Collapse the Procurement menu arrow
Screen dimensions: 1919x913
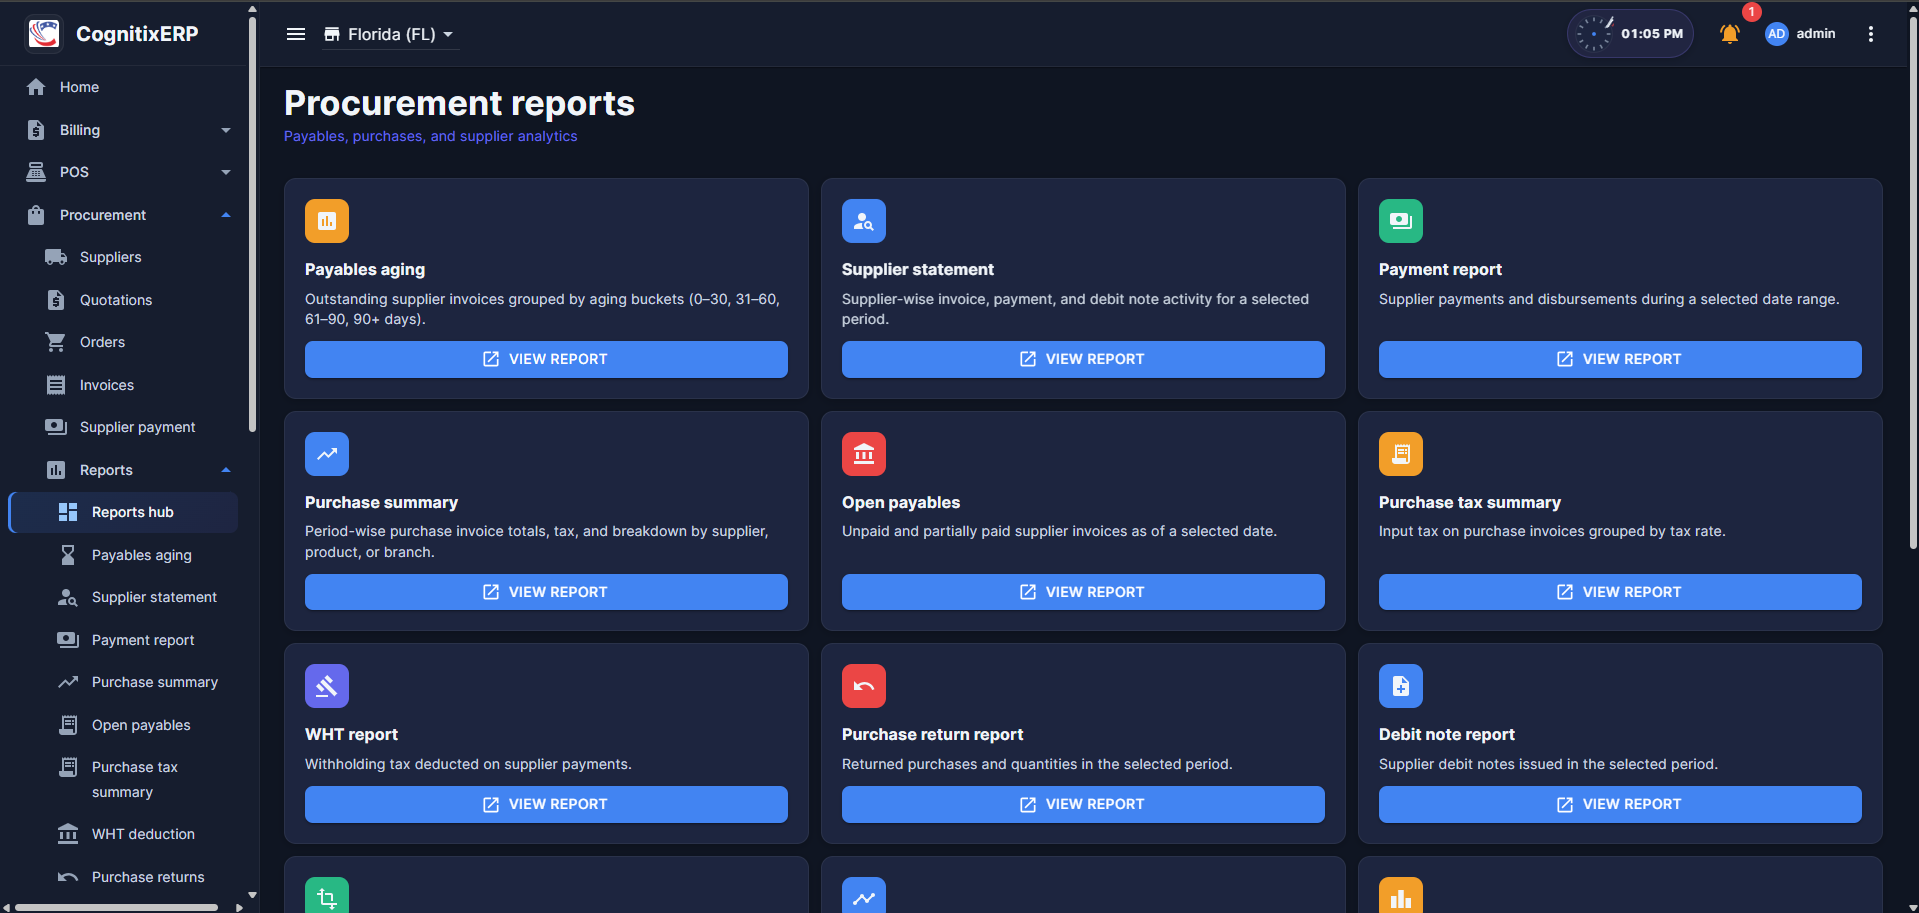pyautogui.click(x=226, y=215)
